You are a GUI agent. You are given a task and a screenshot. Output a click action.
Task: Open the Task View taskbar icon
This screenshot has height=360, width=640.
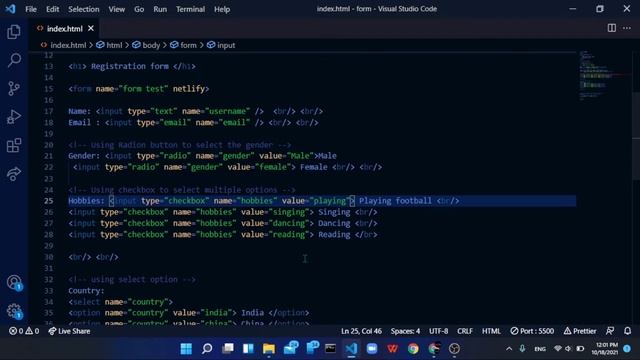pos(228,349)
